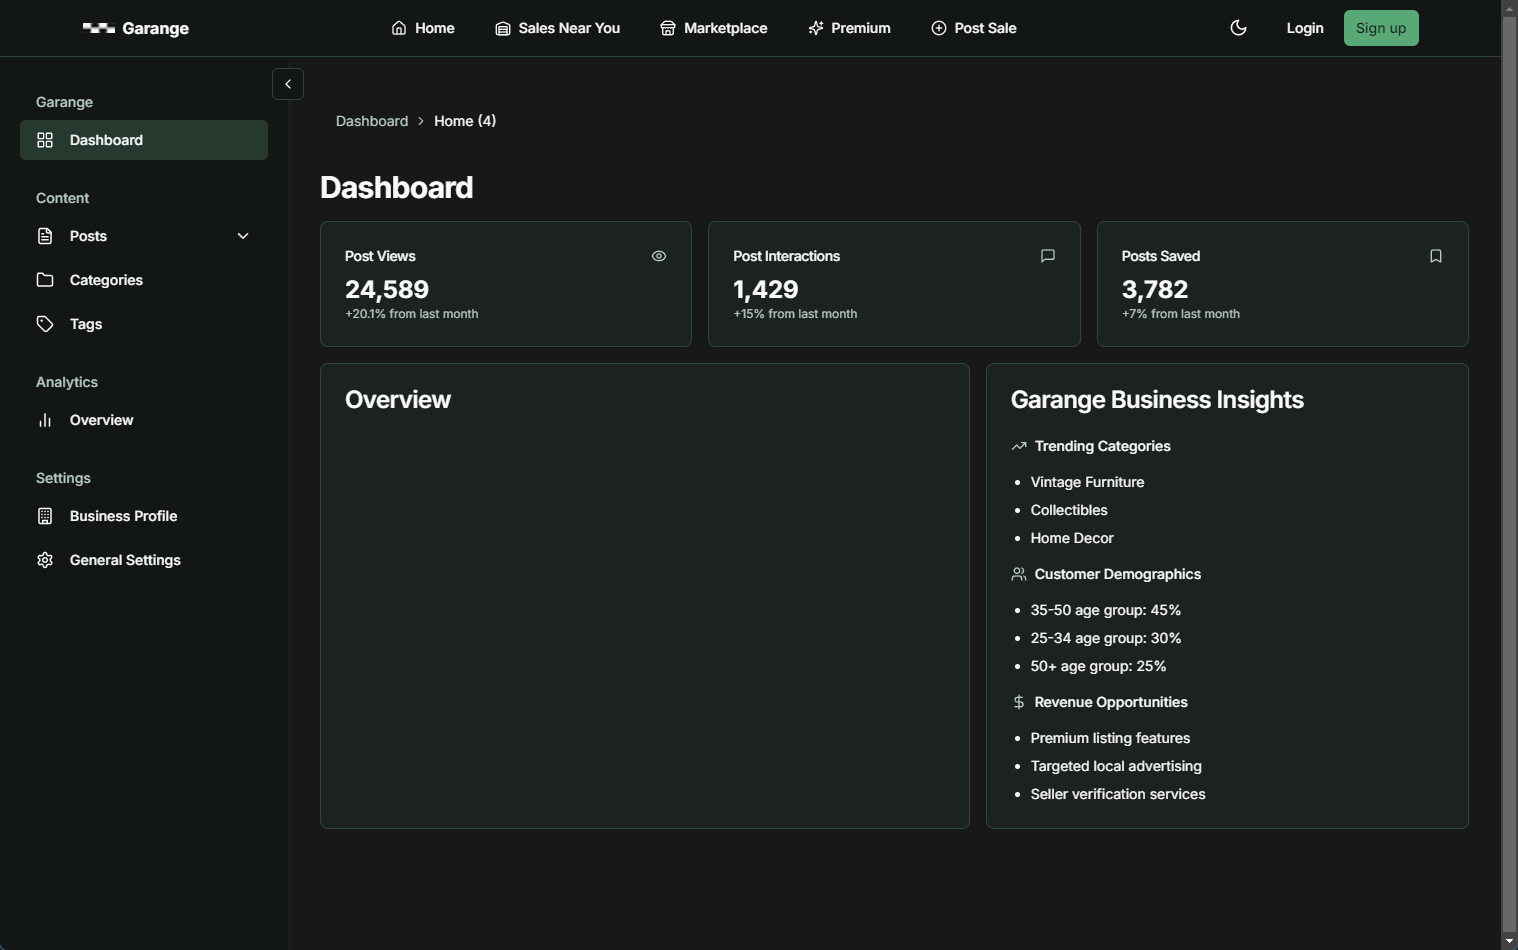Click the Marketplace store icon
The width and height of the screenshot is (1518, 950).
click(668, 28)
